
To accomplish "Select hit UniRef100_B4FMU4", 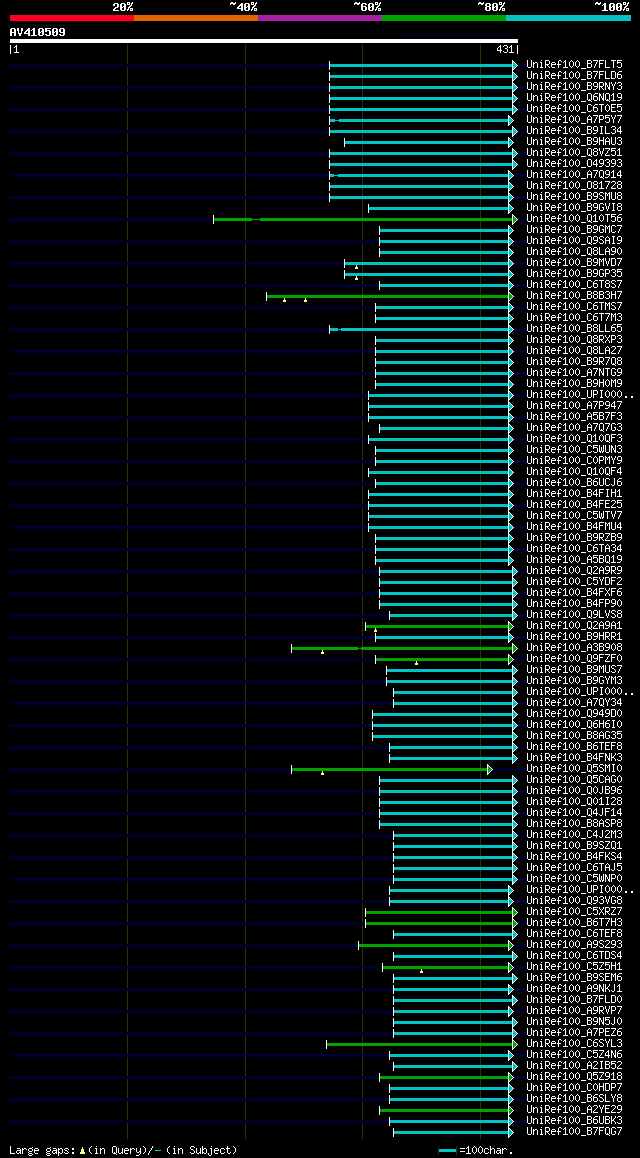I will [x=574, y=527].
